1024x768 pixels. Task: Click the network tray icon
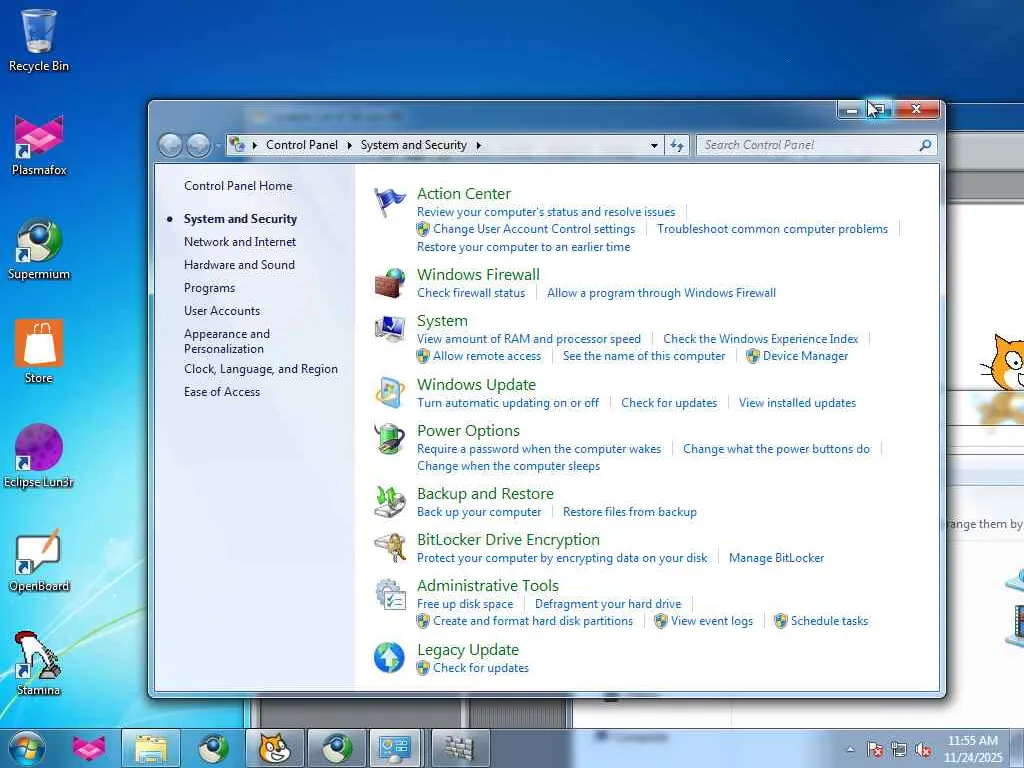click(x=899, y=750)
